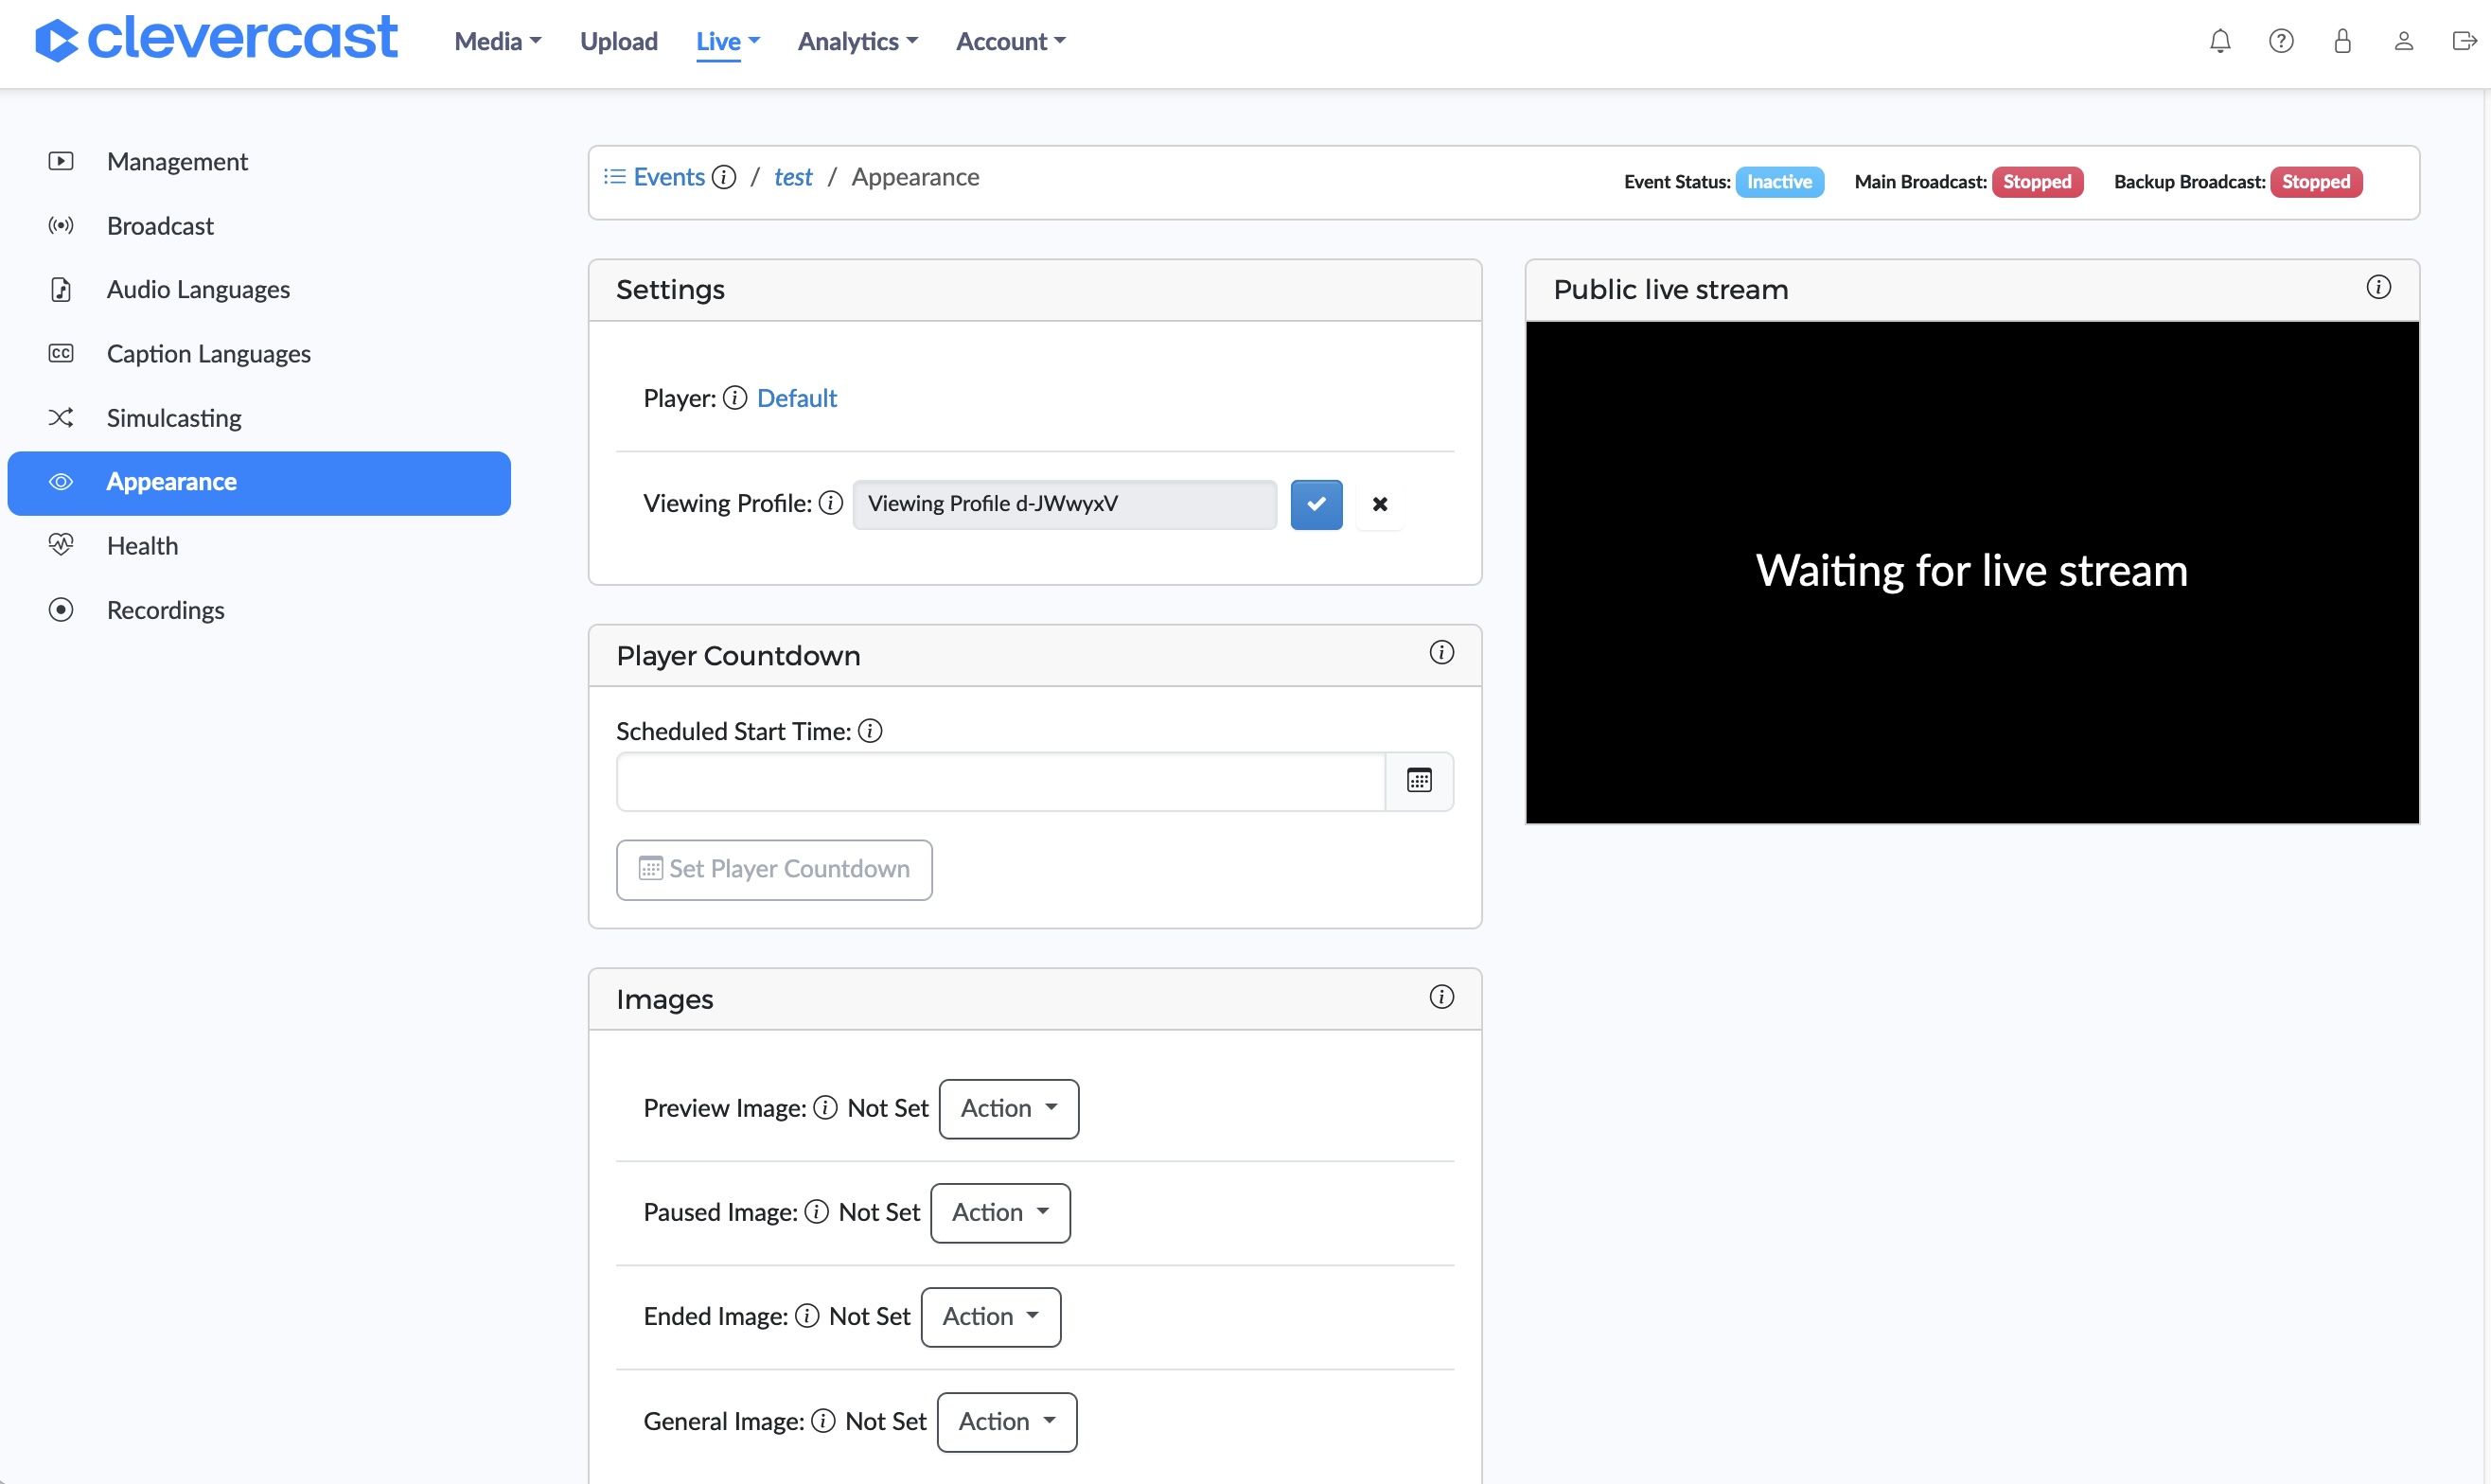Click the padlock icon in header
This screenshot has width=2491, height=1484.
point(2342,41)
